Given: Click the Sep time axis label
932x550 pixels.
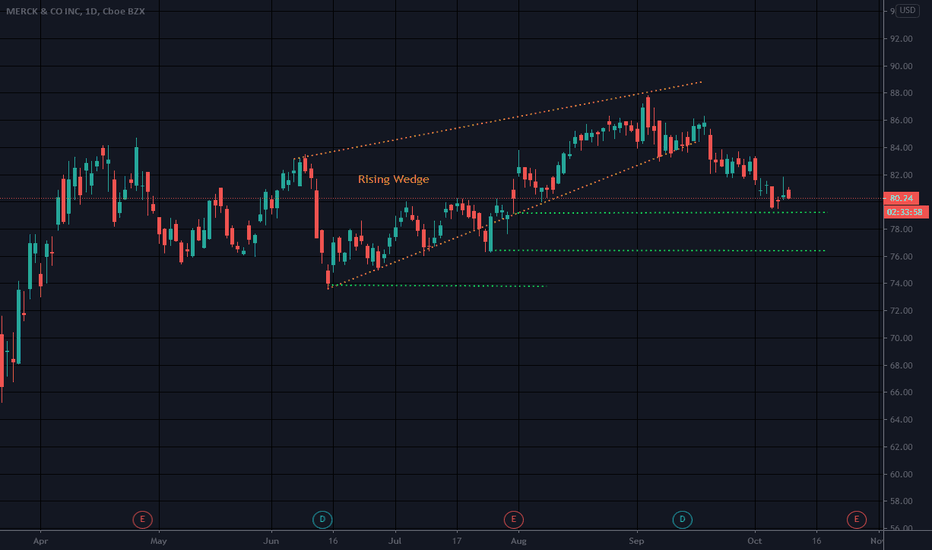Looking at the screenshot, I should tap(637, 541).
